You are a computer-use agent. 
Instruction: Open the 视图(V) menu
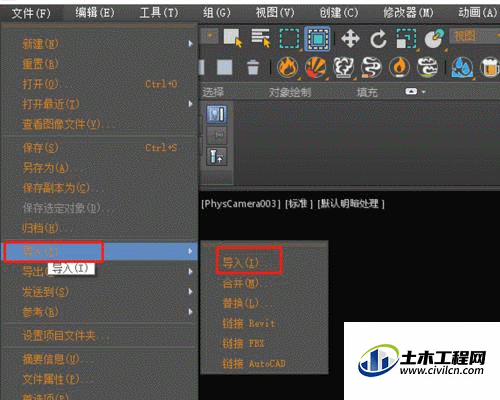click(x=275, y=13)
